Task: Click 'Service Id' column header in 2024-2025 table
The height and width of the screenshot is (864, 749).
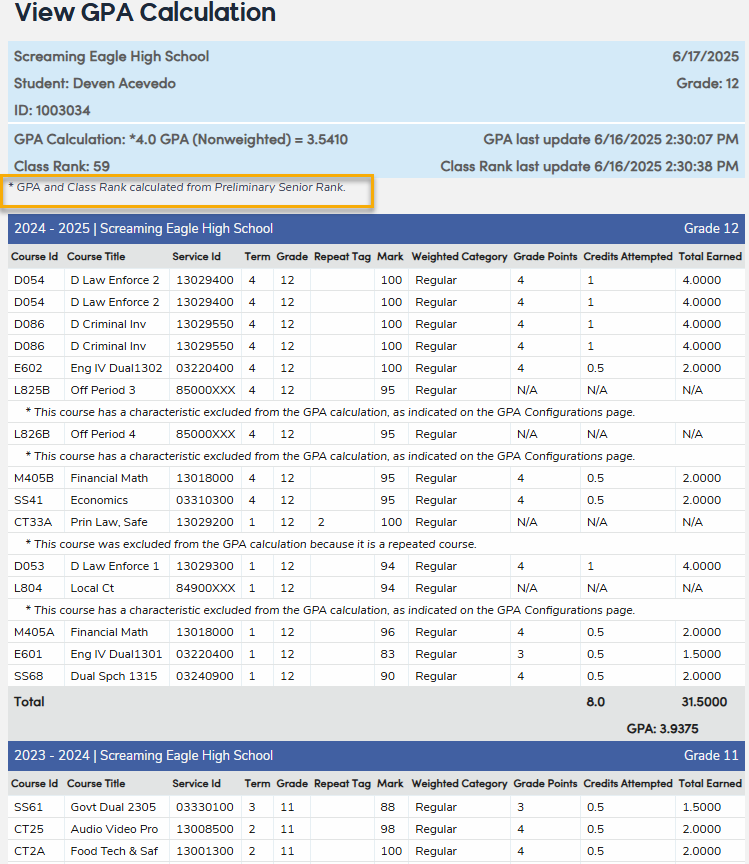Action: tap(196, 257)
